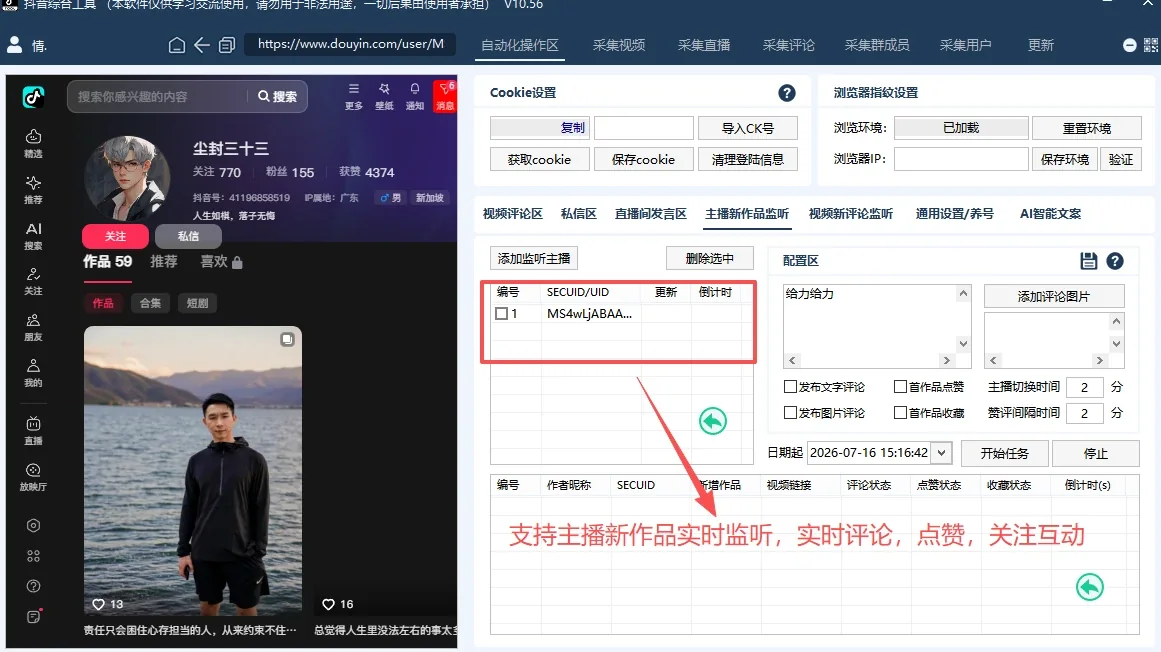Screen dimensions: 1161x652
Task: Open the red 消息 icon
Action: [x=445, y=96]
